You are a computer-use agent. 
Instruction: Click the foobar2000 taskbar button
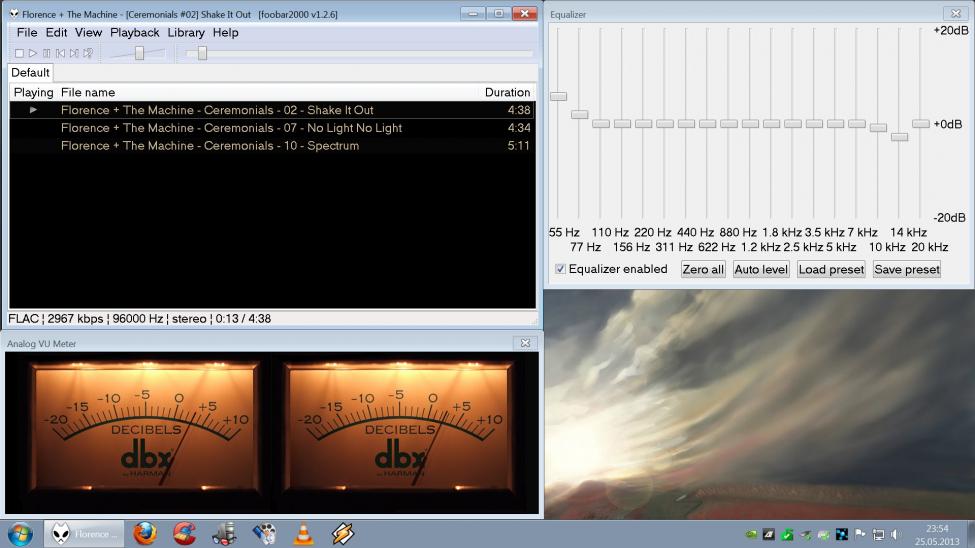84,534
